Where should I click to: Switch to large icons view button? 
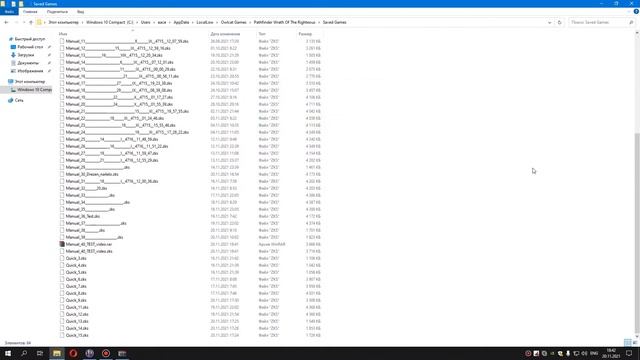click(634, 342)
